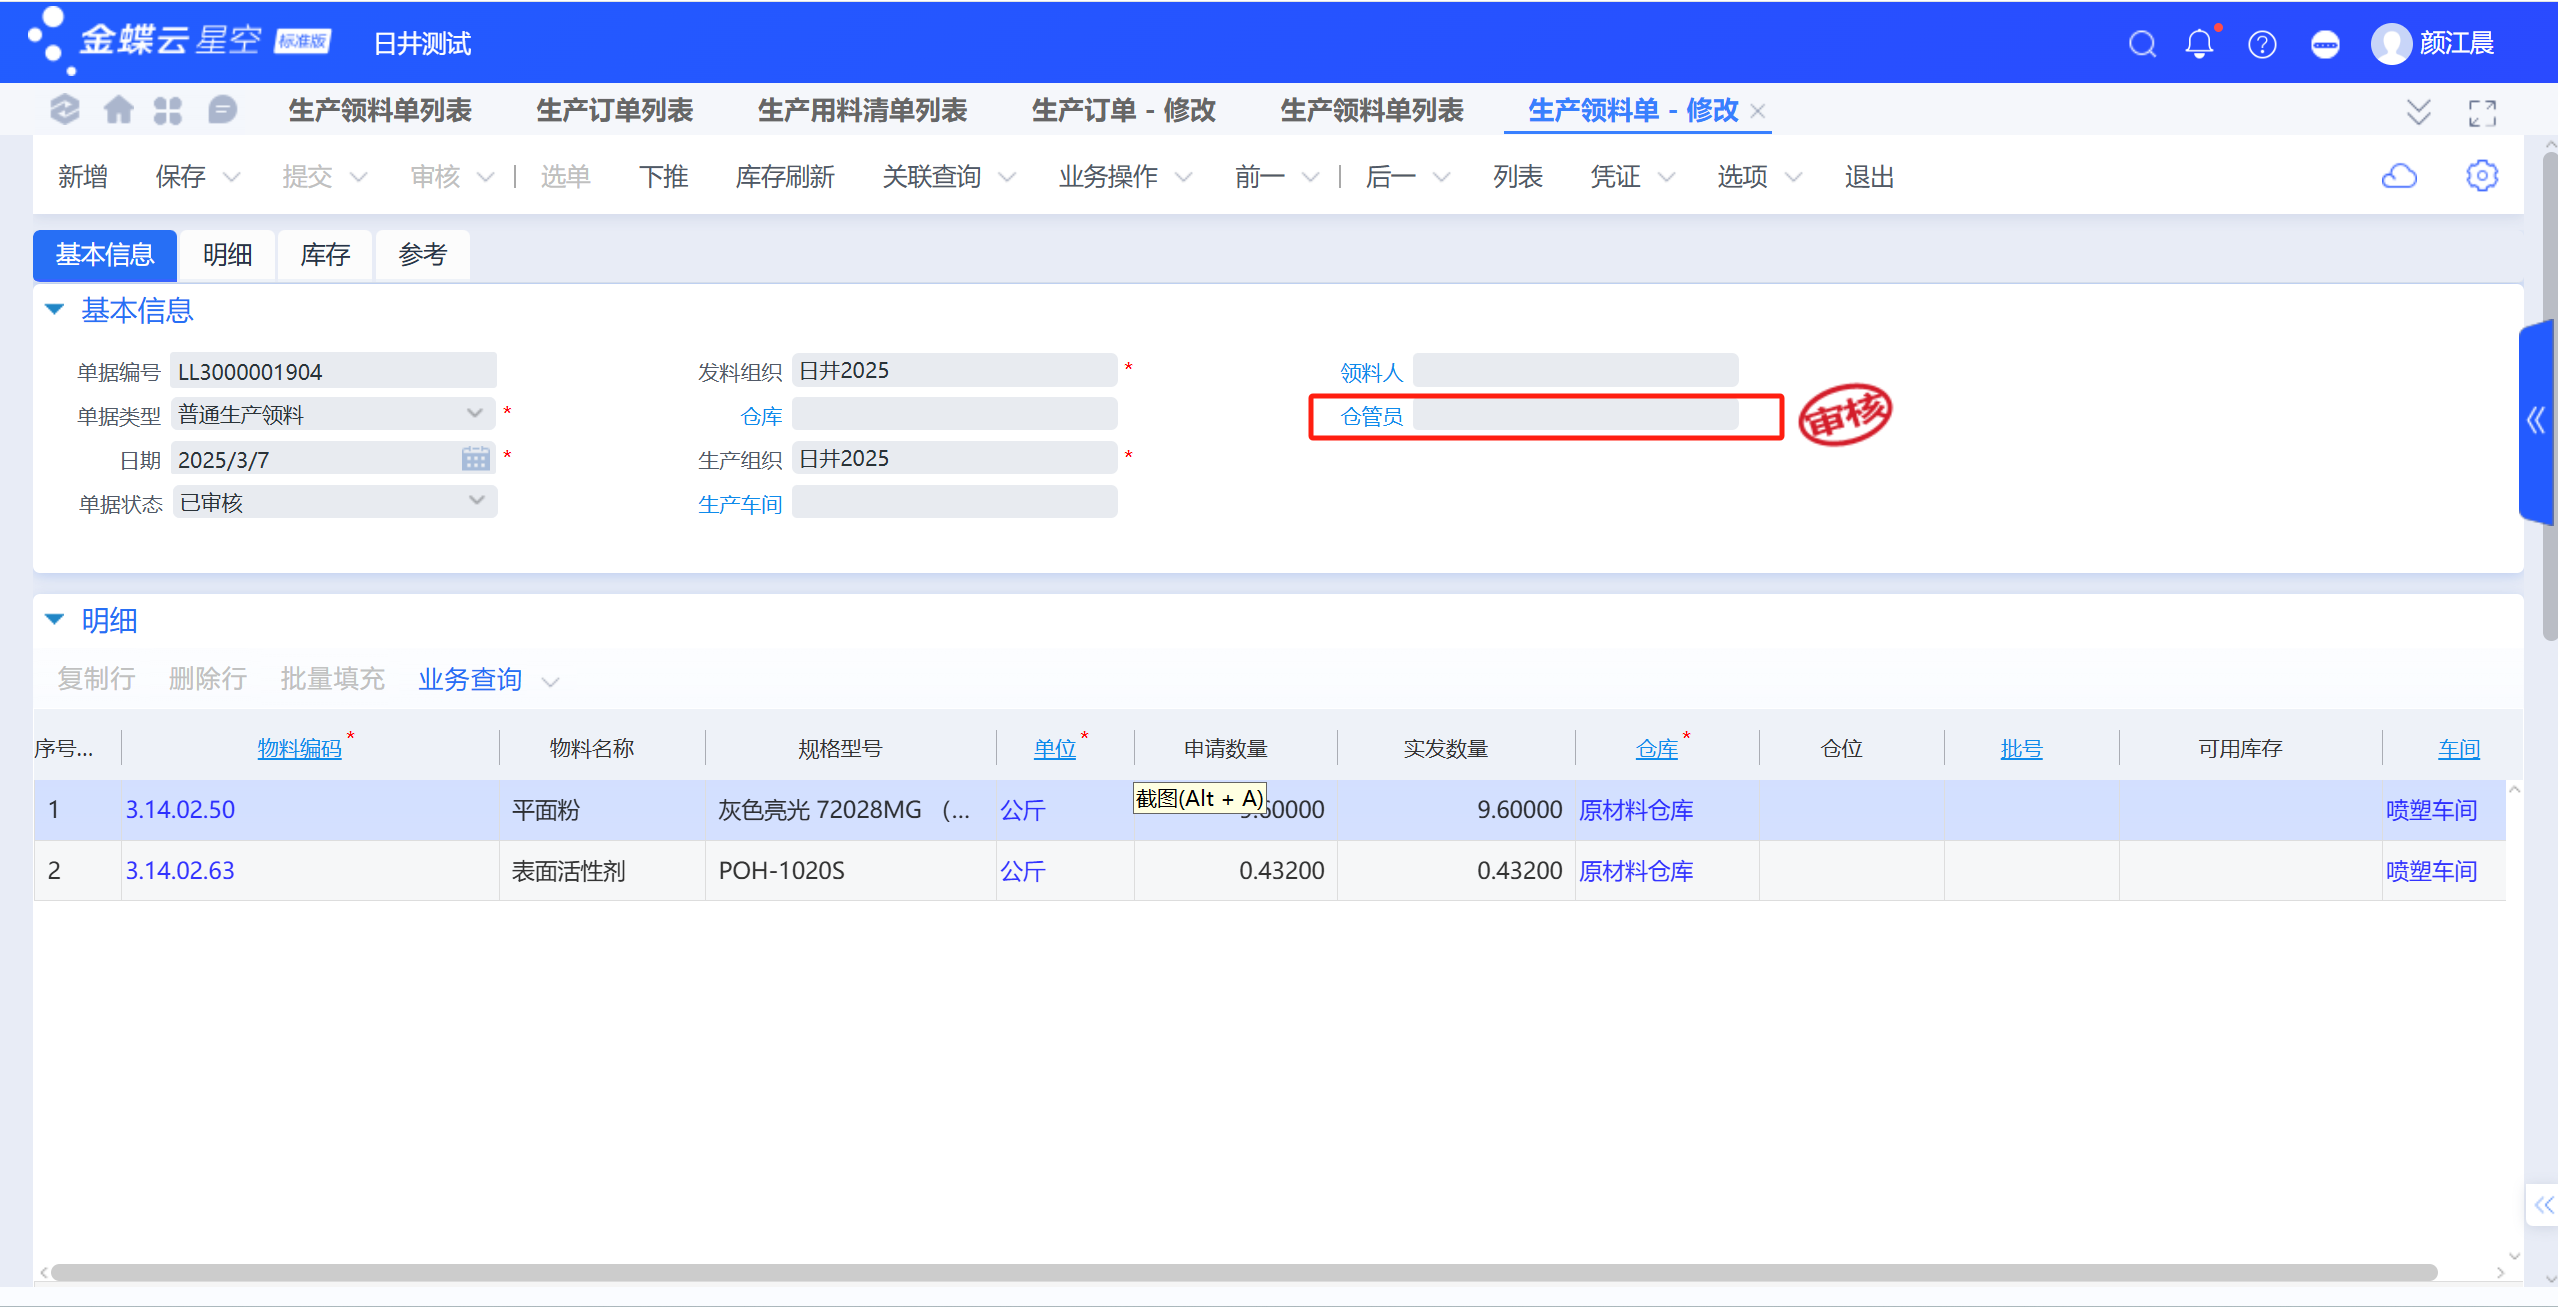Screen dimensions: 2558x1307
Task: Open the notification bell icon
Action: tap(2200, 44)
